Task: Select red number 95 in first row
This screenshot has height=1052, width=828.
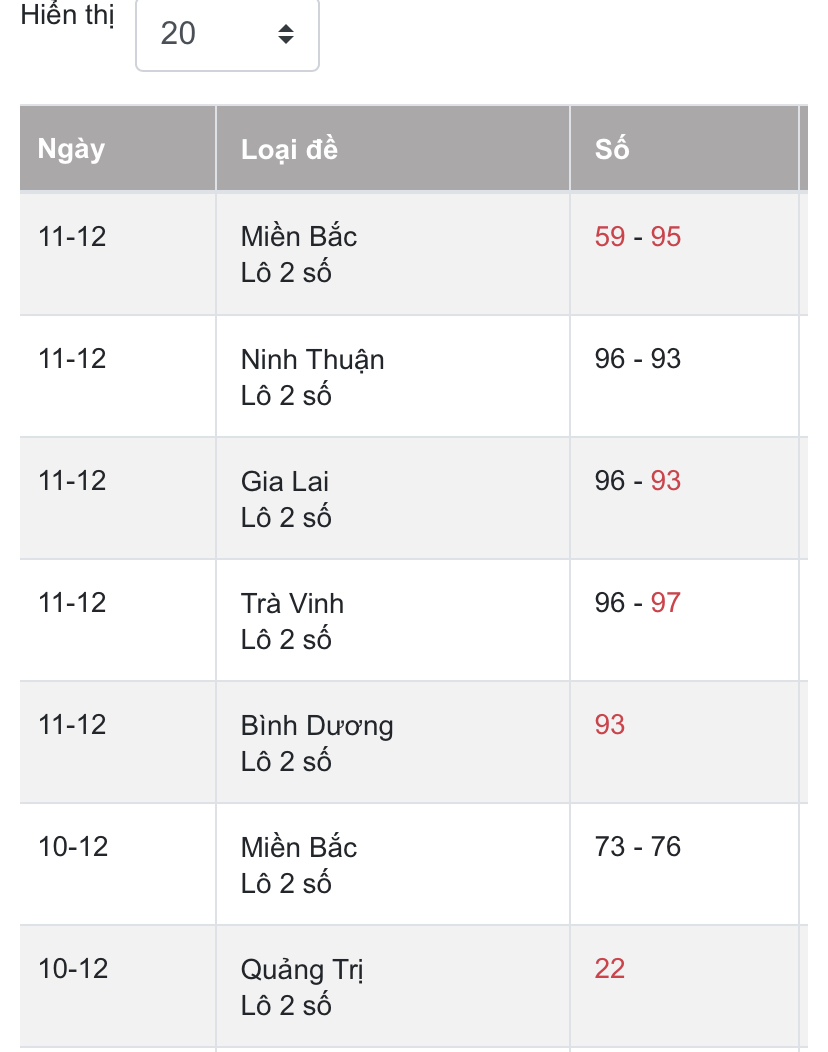Action: 666,237
